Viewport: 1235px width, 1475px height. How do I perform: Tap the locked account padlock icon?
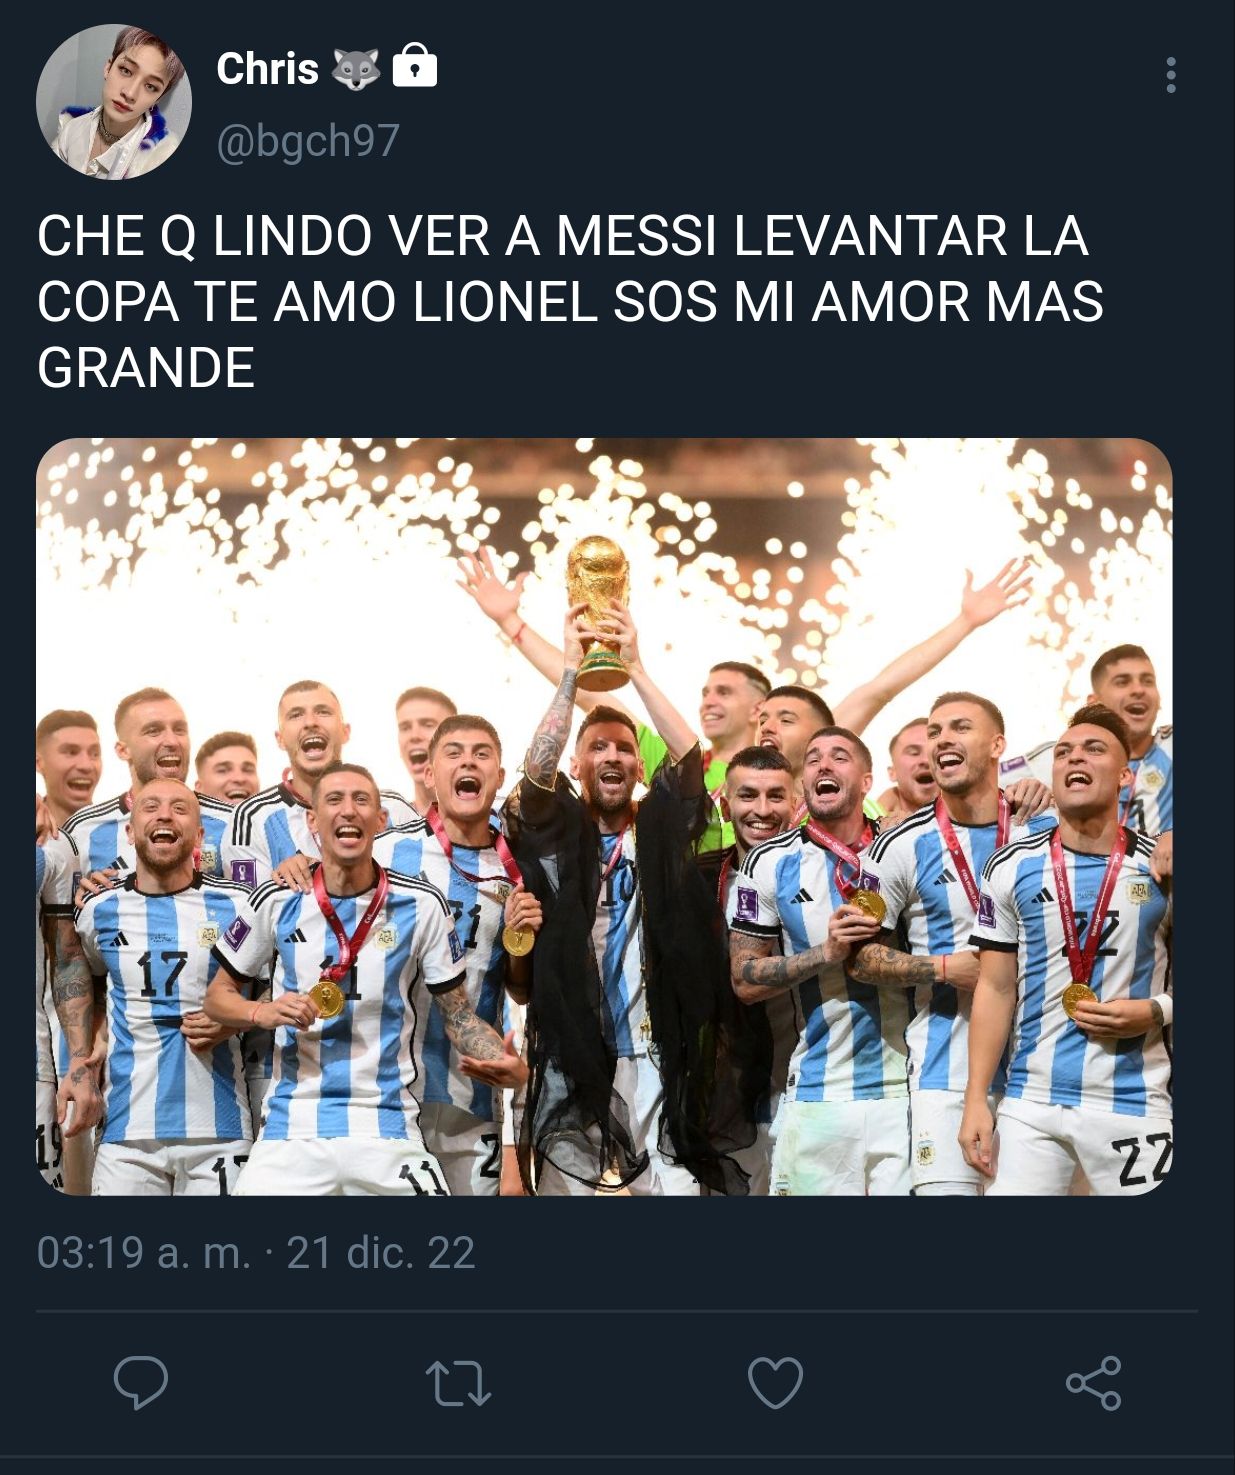tap(414, 66)
